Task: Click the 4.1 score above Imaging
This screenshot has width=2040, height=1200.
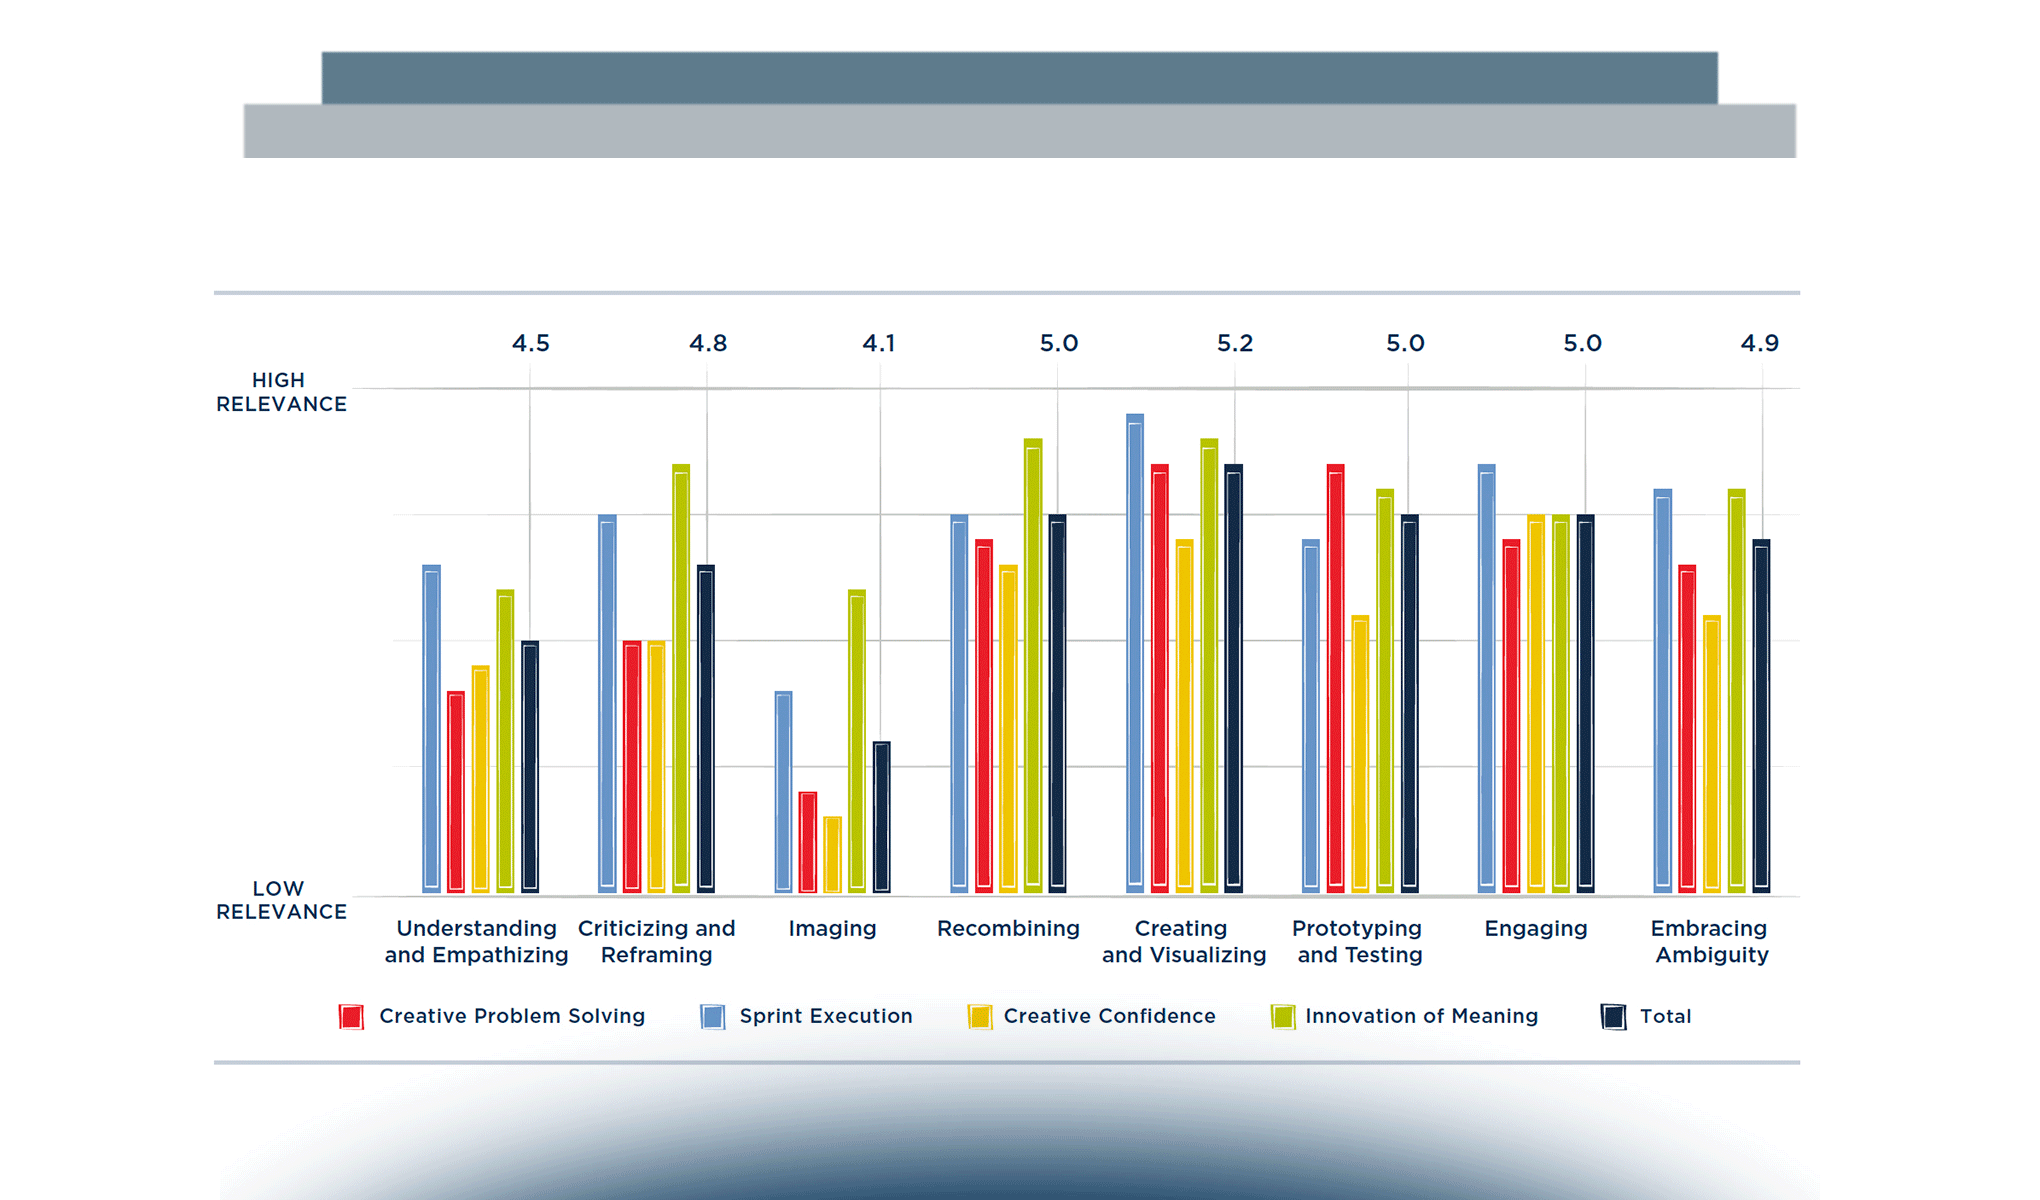Action: (x=879, y=343)
